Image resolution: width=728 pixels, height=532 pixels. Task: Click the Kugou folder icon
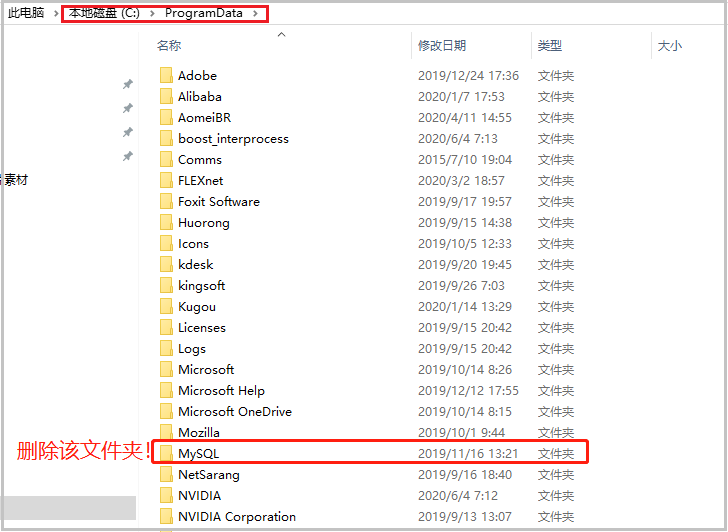(x=166, y=306)
